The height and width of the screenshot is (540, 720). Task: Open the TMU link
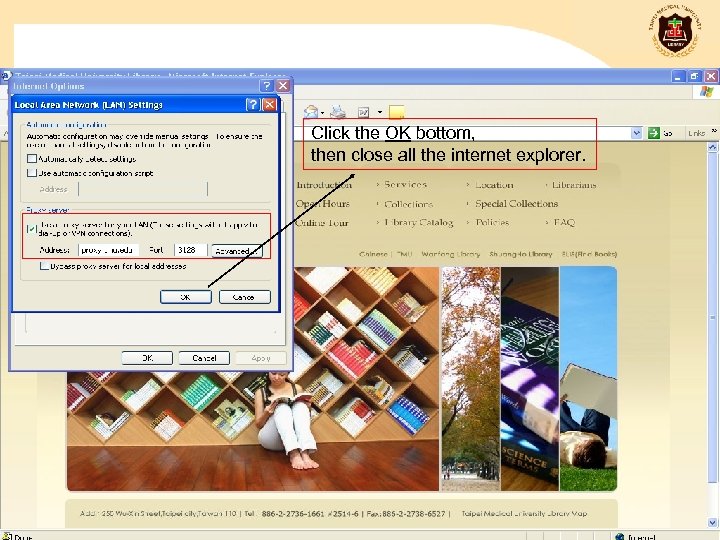point(404,254)
